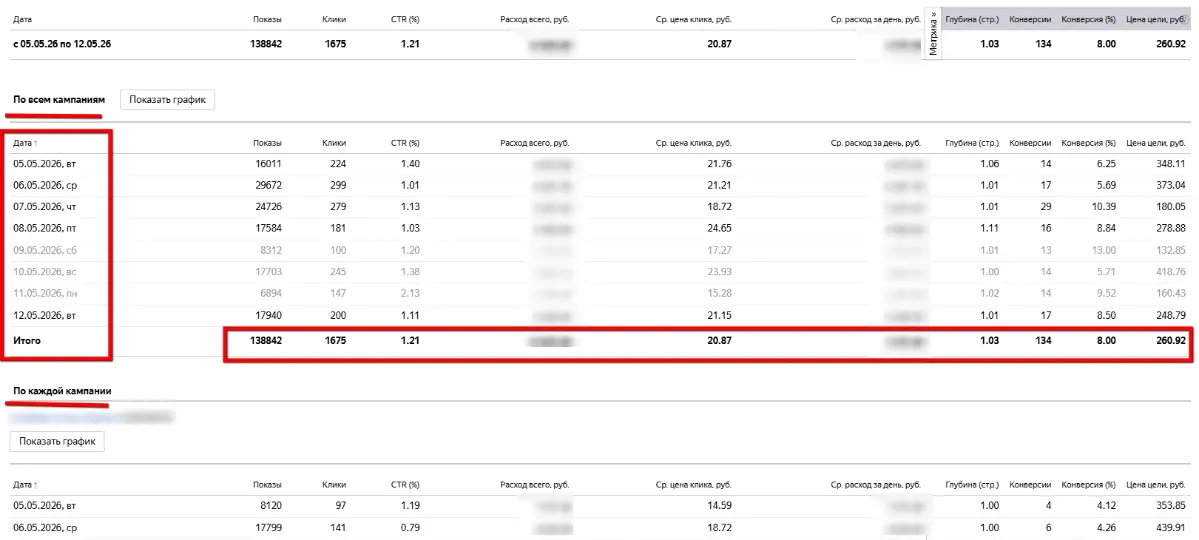The height and width of the screenshot is (540, 1199).
Task: Select clicks value 299
Action: [337, 185]
